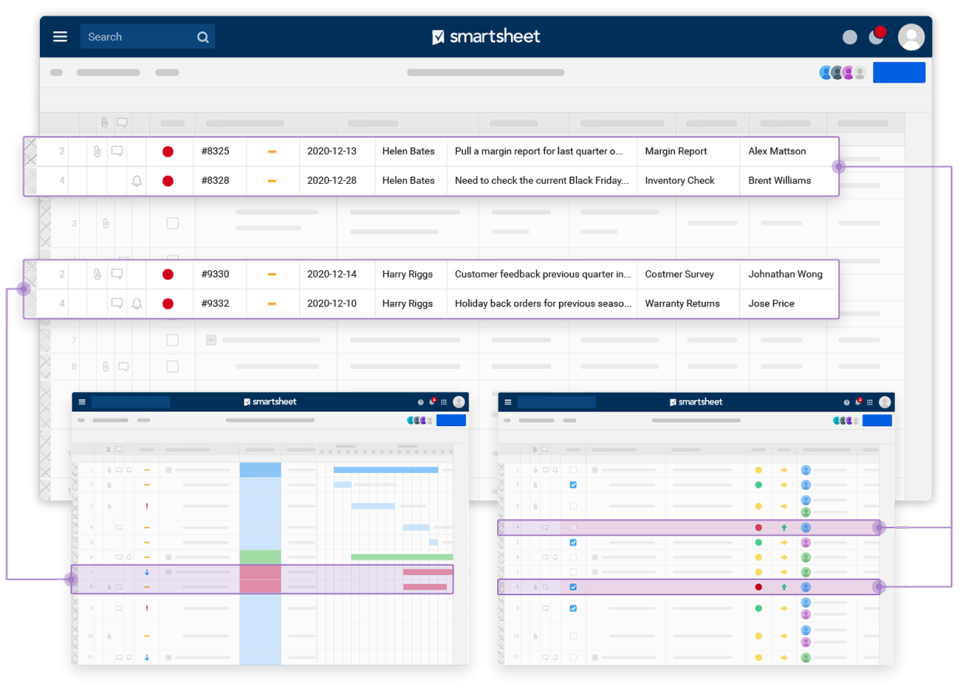The width and height of the screenshot is (960, 691).
Task: Click the magnifier search icon
Action: [203, 37]
